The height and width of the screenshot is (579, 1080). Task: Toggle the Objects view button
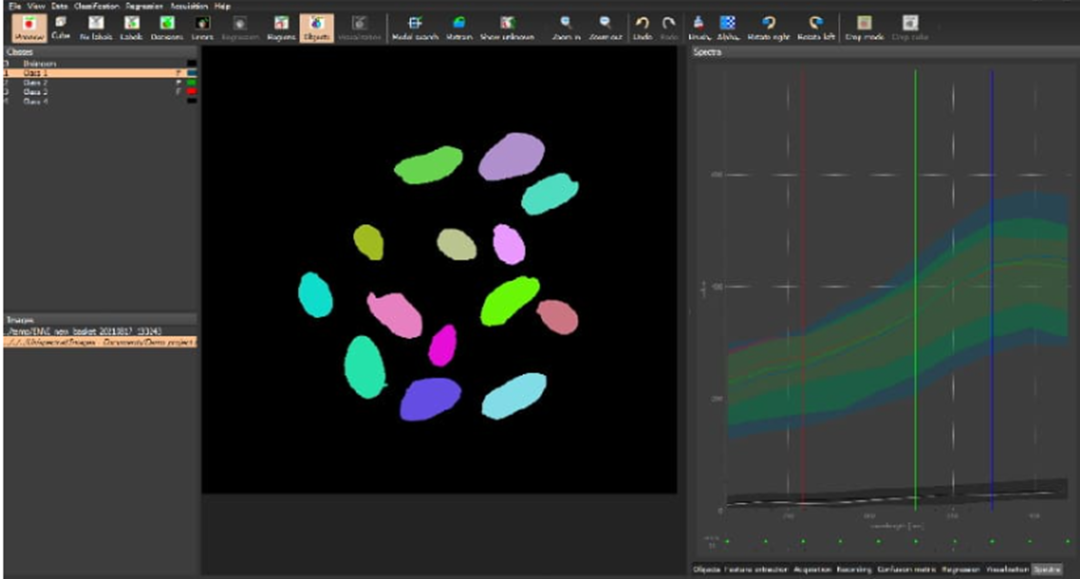(317, 26)
